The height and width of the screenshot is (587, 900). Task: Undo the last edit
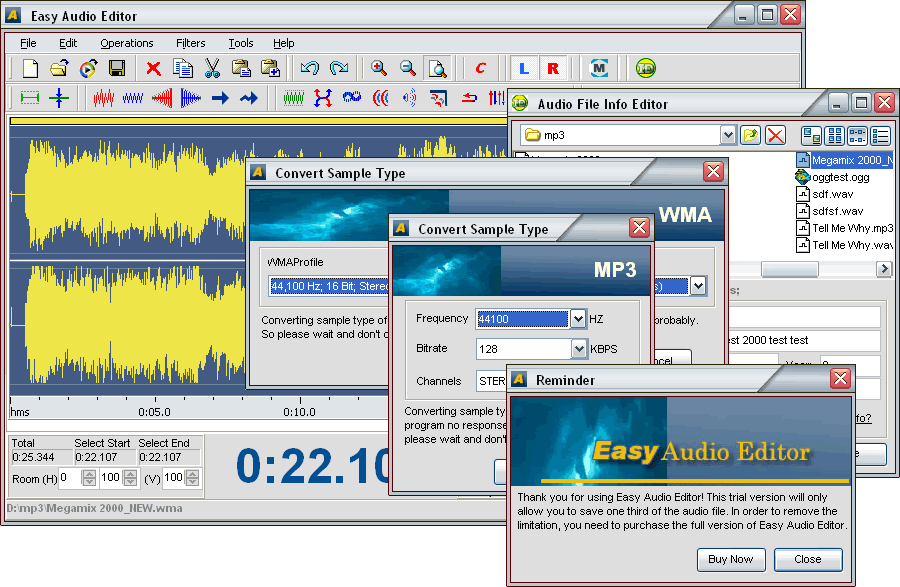point(310,68)
